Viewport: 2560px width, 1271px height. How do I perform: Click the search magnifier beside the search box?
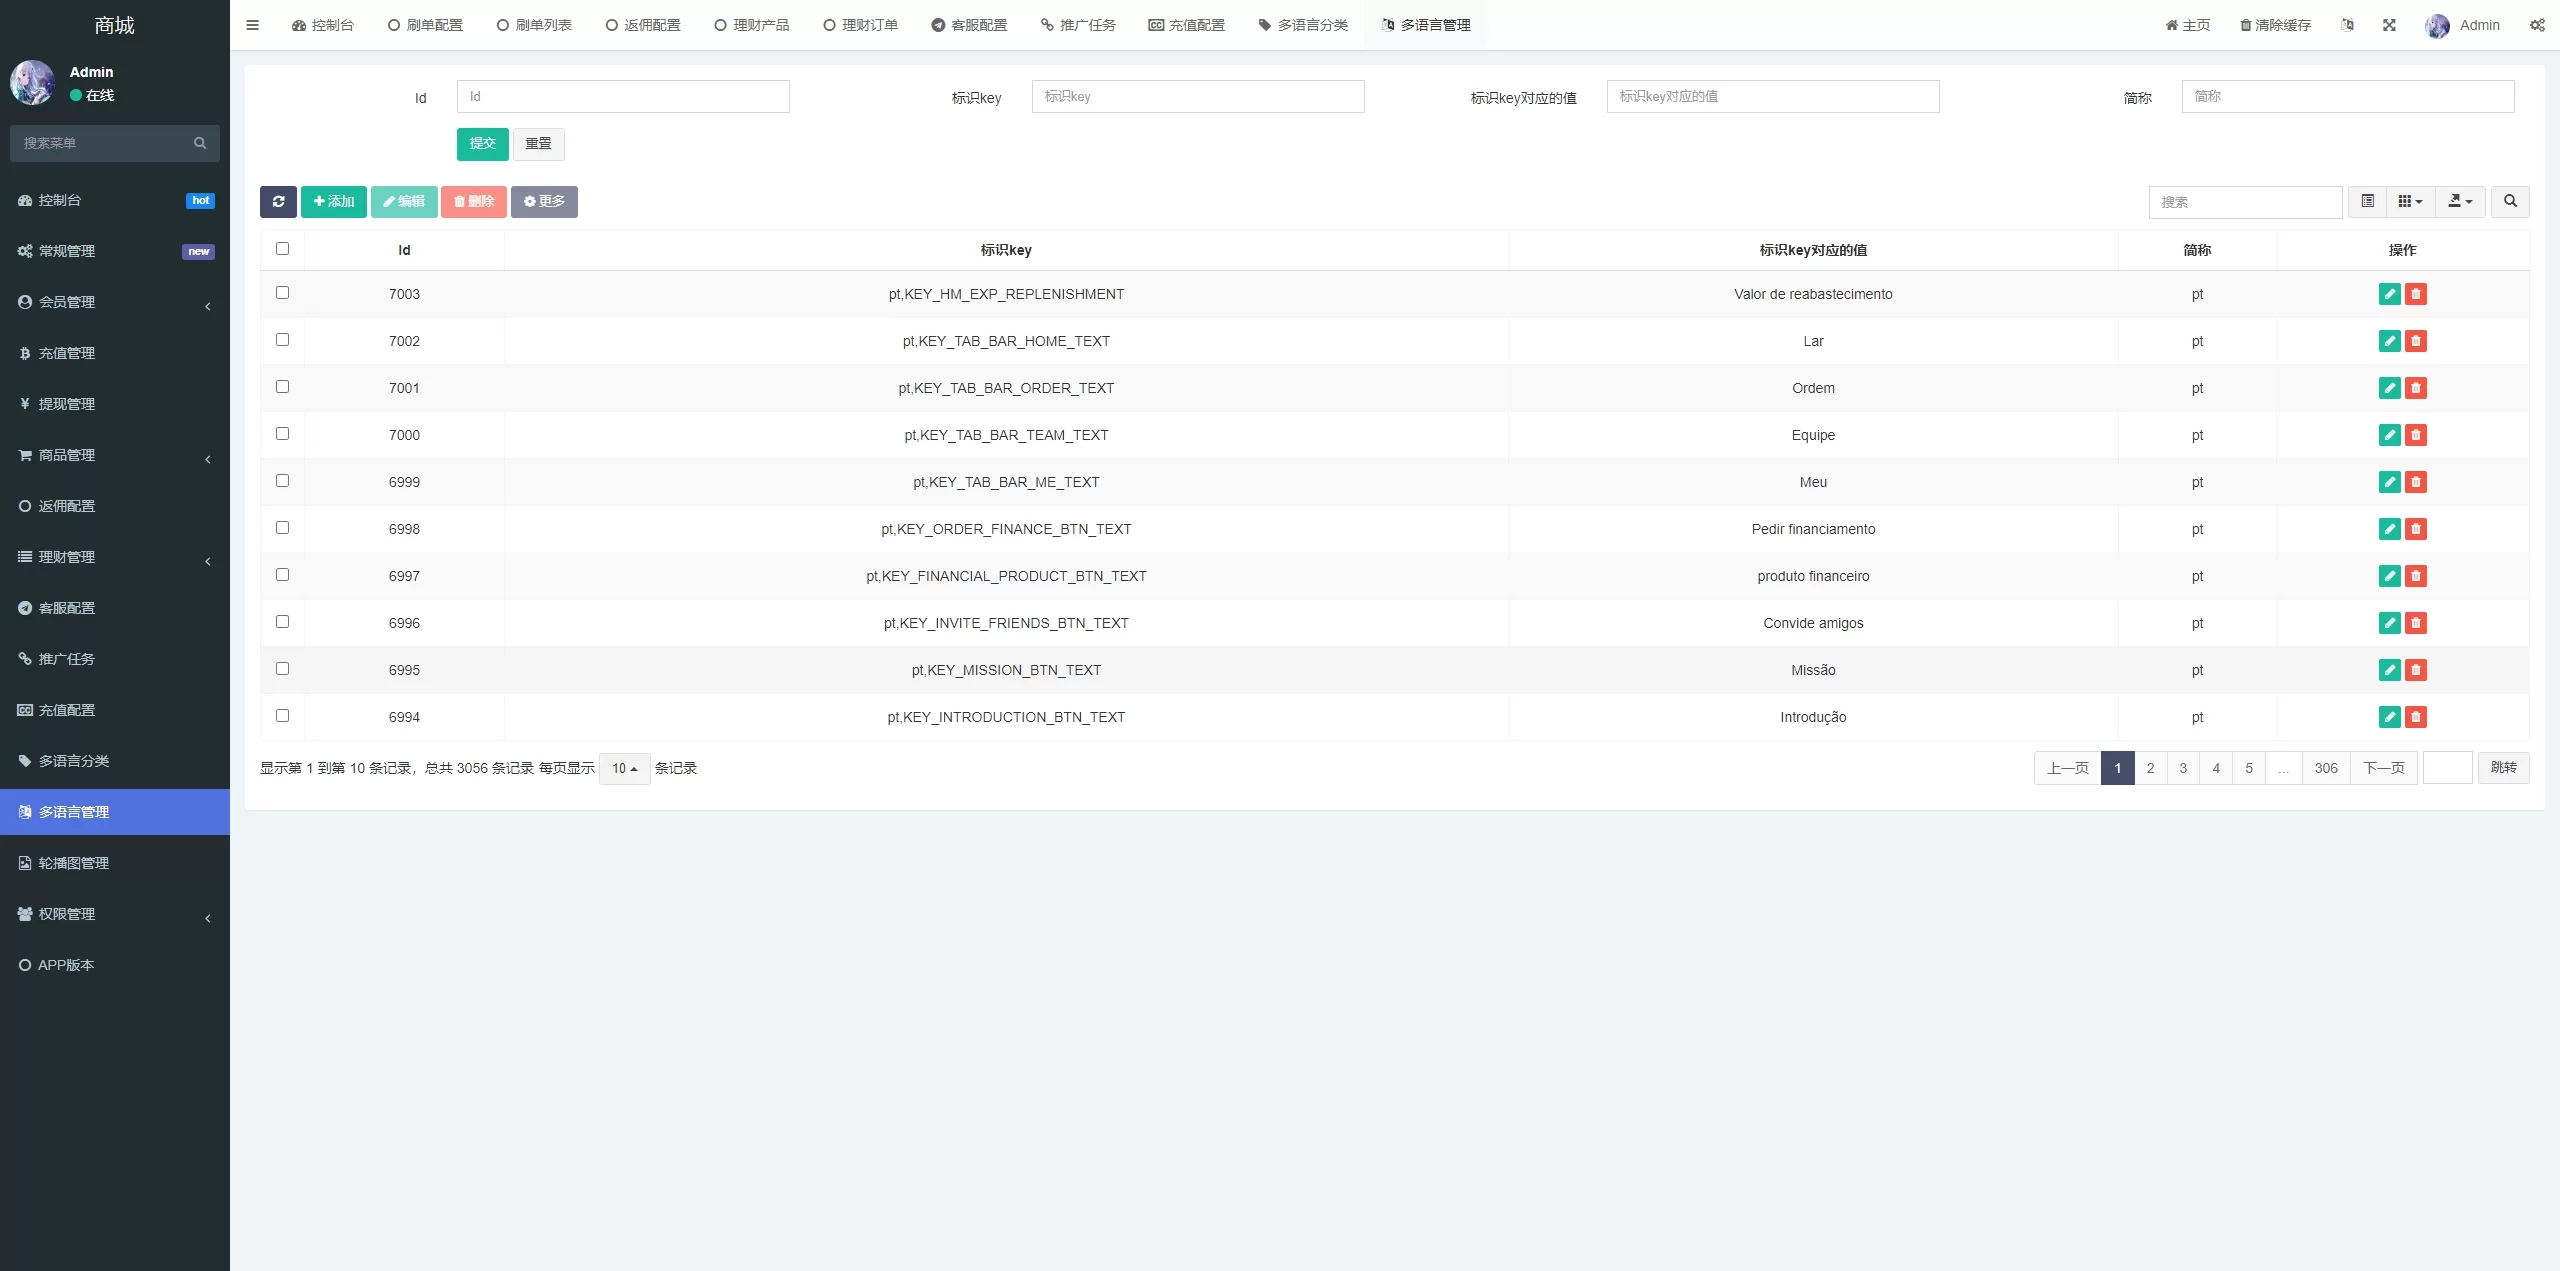(2510, 201)
